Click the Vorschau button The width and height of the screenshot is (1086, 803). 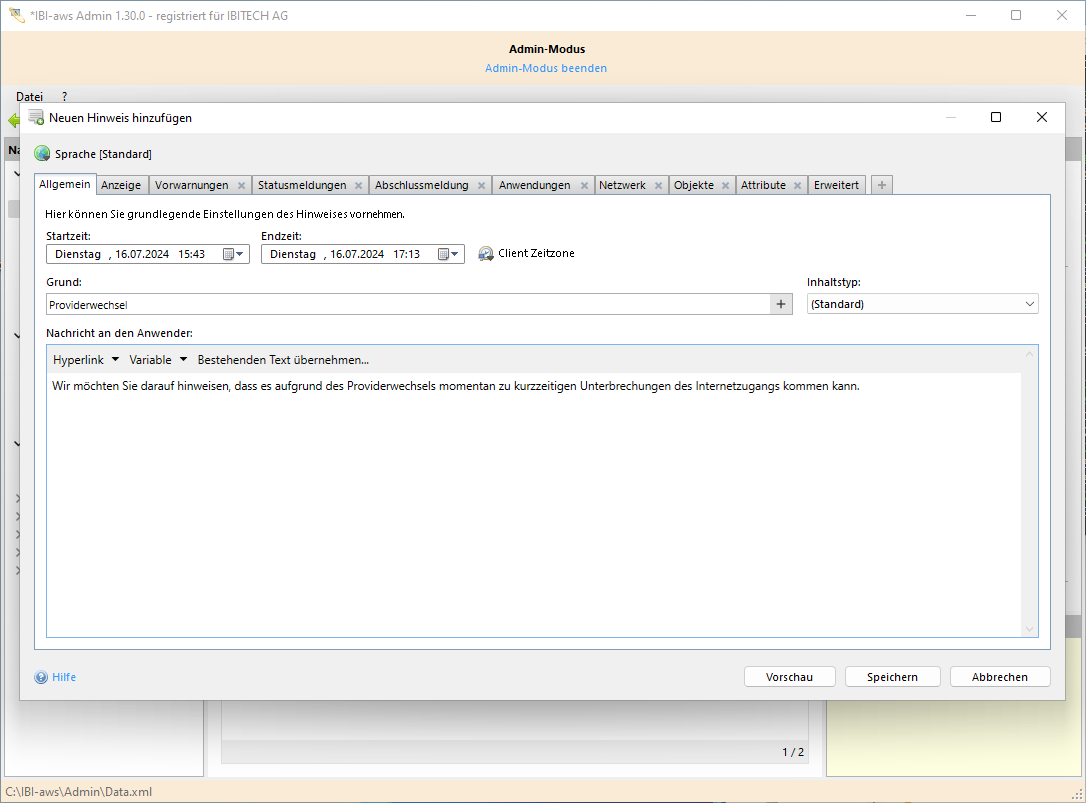pyautogui.click(x=789, y=677)
